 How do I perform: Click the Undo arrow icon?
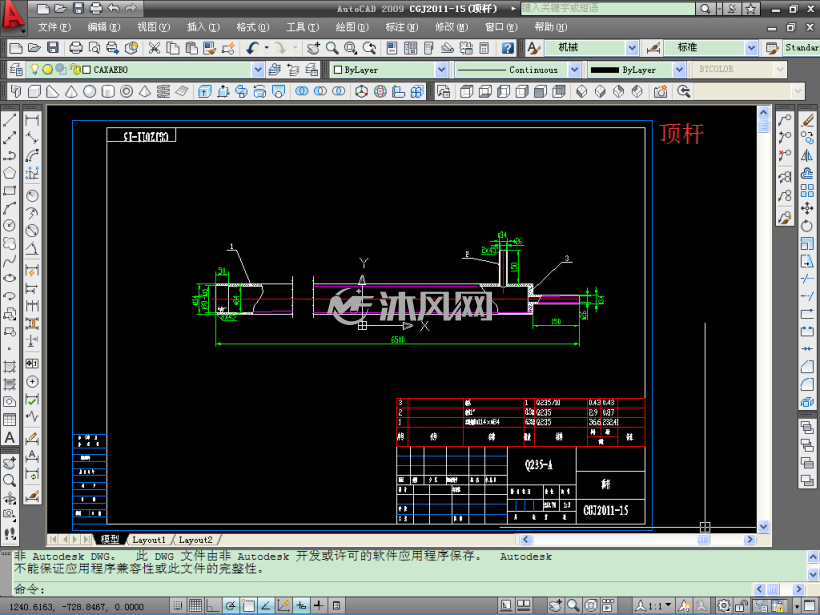click(x=253, y=48)
